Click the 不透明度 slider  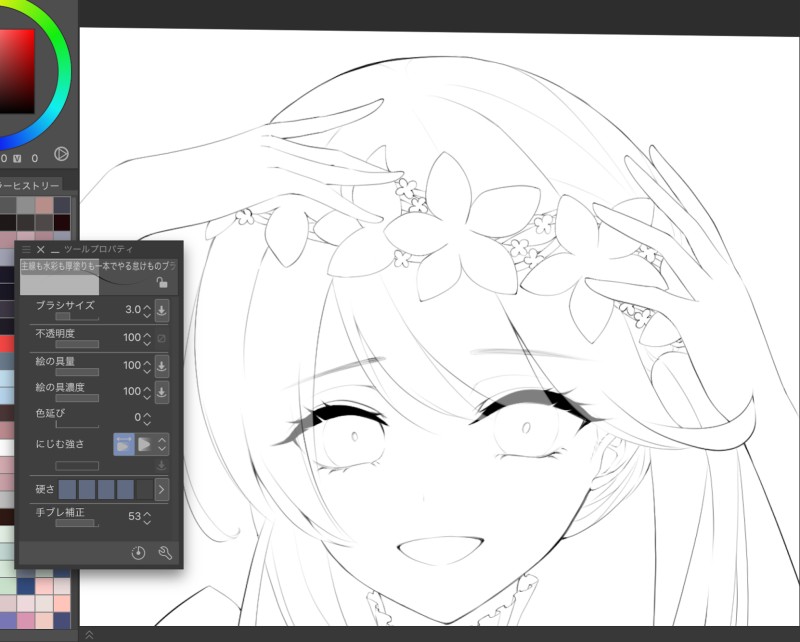[77, 344]
